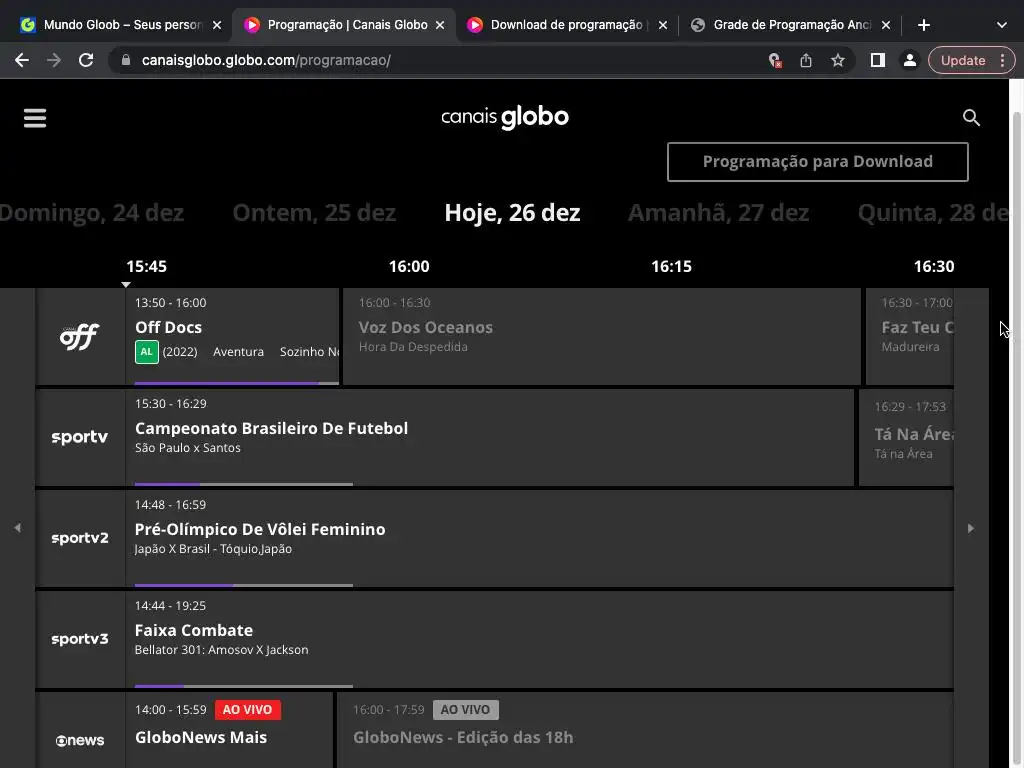Image resolution: width=1024 pixels, height=768 pixels.
Task: Open the Chrome three-dot menu
Action: pyautogui.click(x=1002, y=61)
